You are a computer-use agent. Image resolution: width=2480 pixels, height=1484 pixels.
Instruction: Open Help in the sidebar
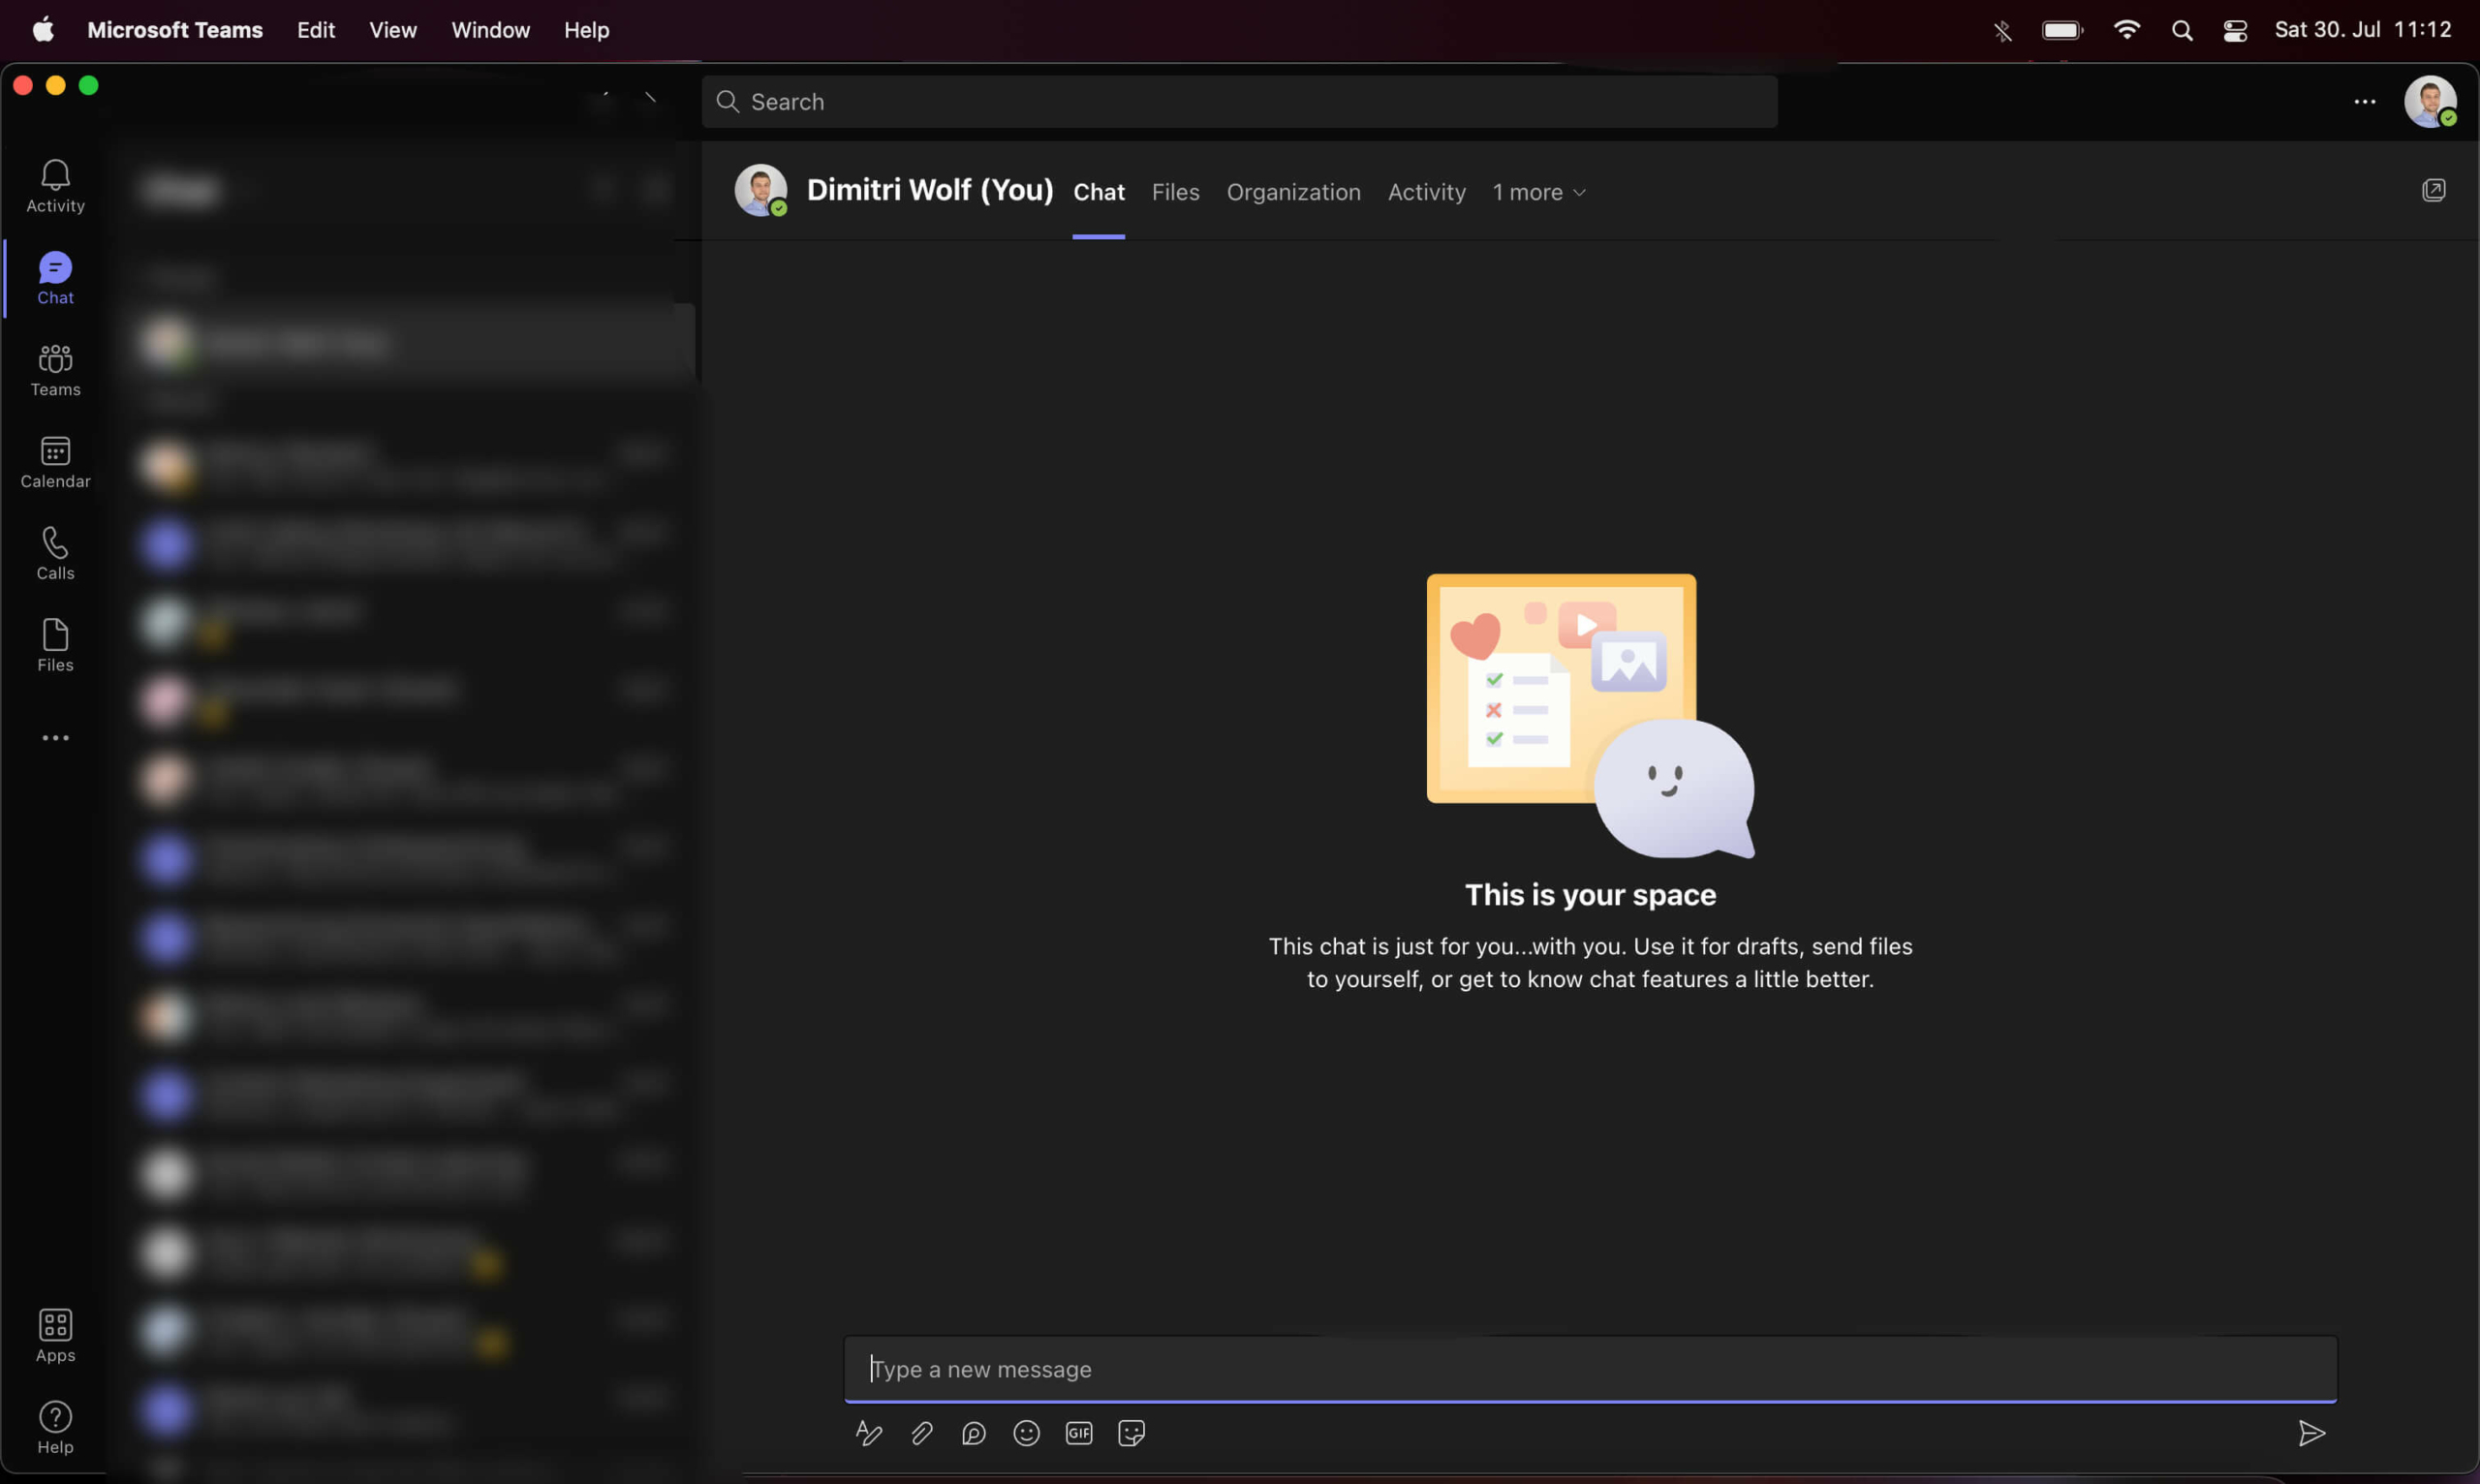[x=55, y=1428]
